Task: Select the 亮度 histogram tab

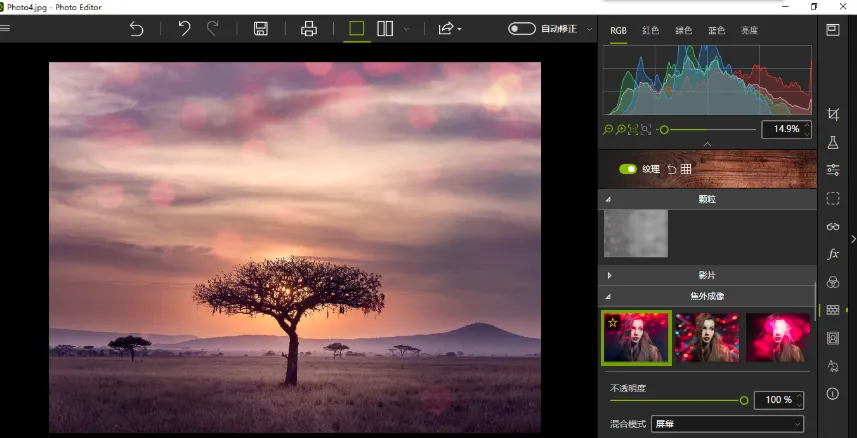Action: click(749, 31)
